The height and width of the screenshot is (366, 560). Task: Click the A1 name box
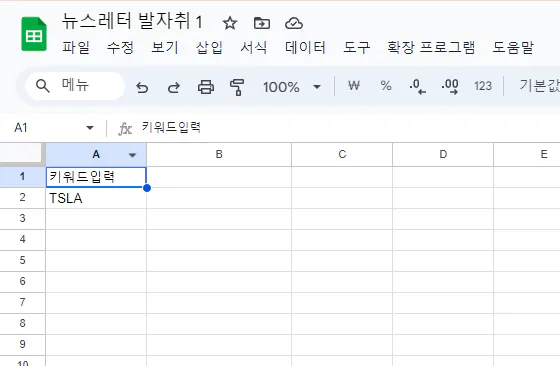[54, 128]
